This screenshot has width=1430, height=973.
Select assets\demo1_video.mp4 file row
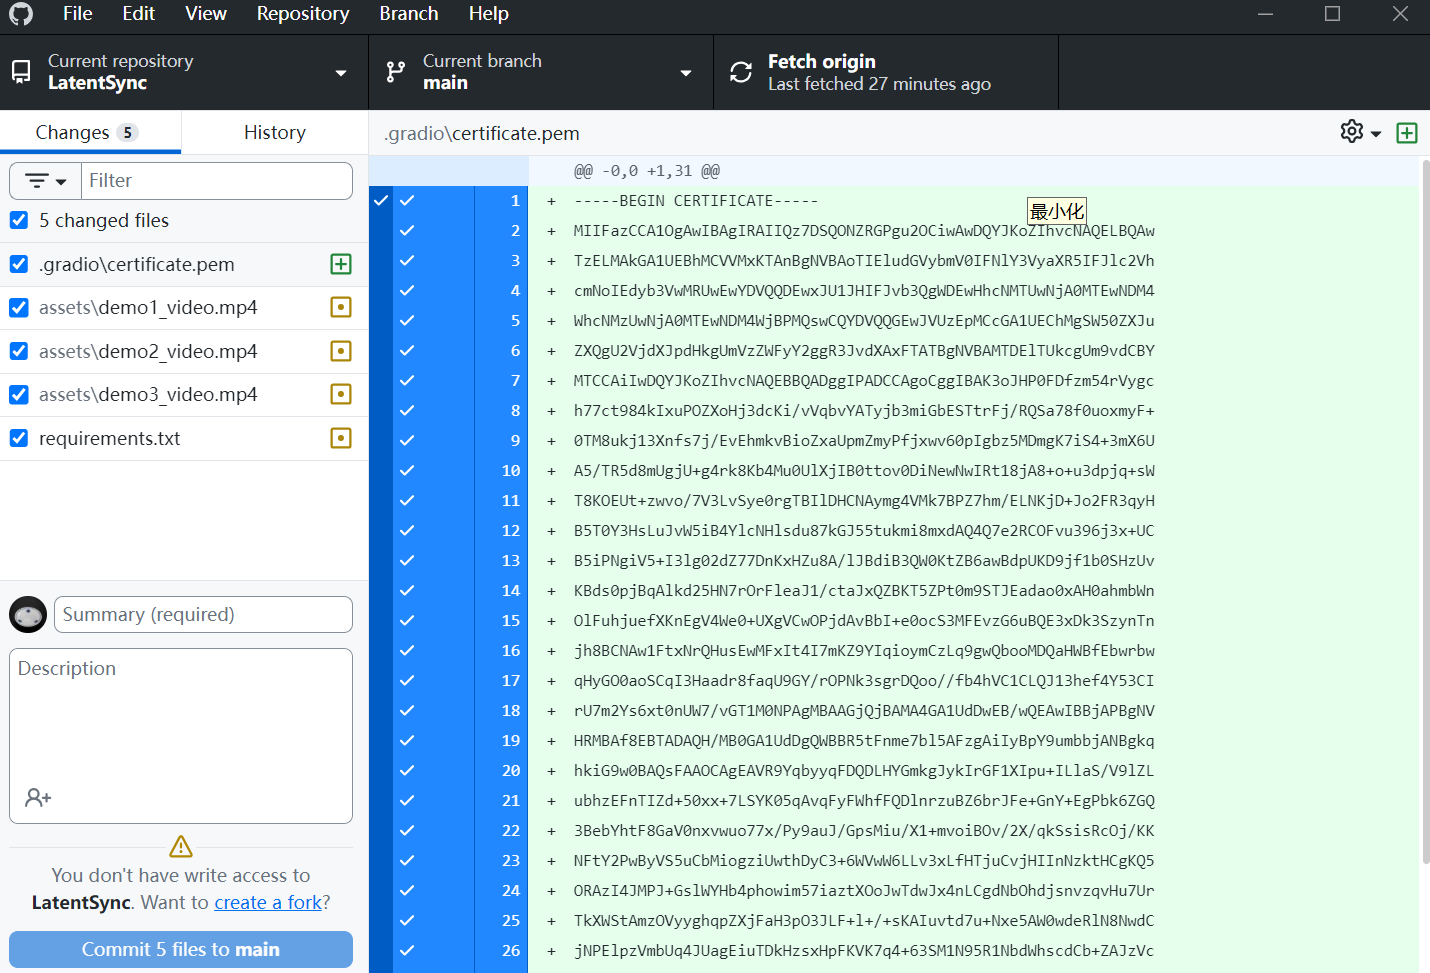184,307
